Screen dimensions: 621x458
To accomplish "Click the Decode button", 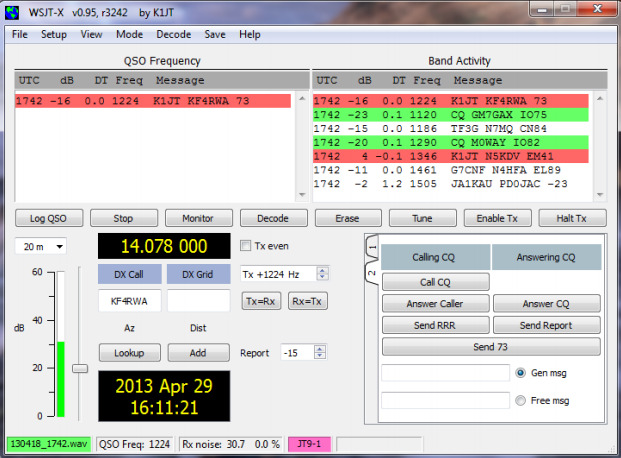I will pyautogui.click(x=273, y=218).
